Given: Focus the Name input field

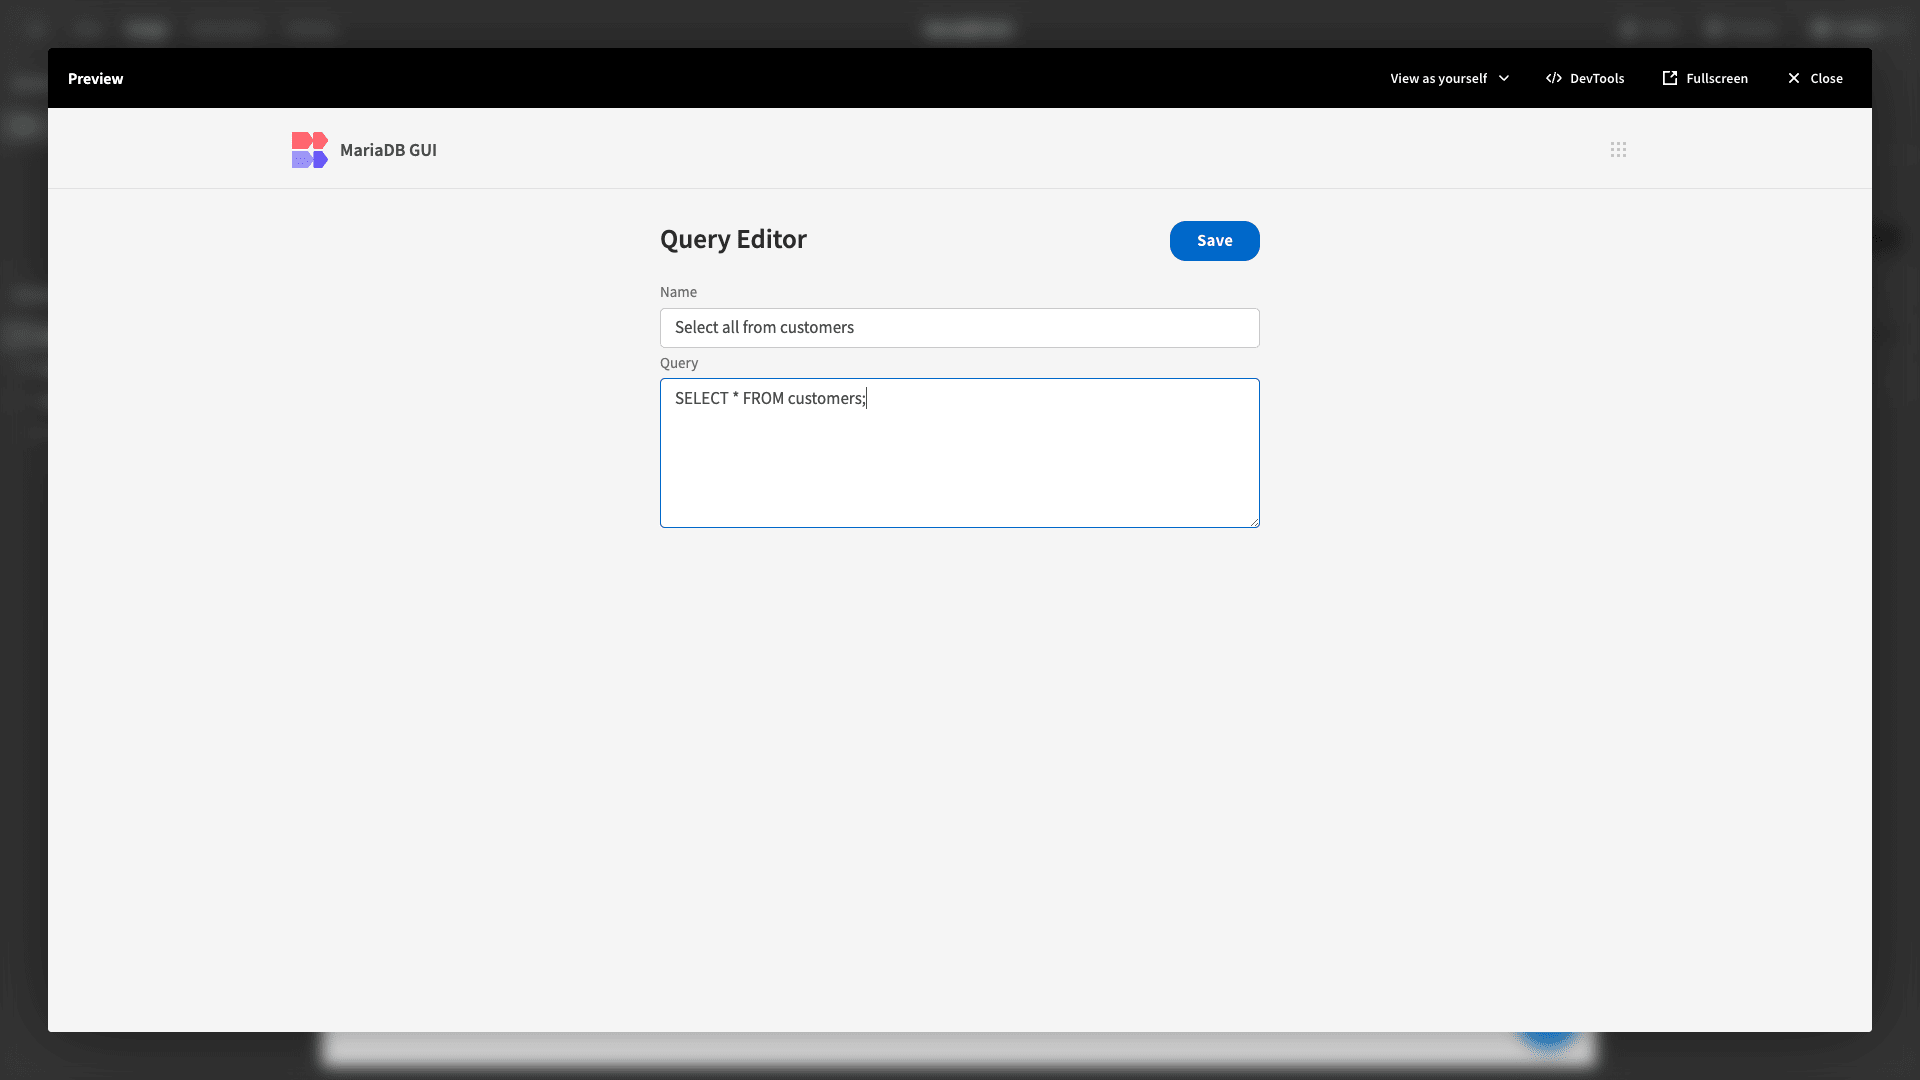Looking at the screenshot, I should click(959, 328).
